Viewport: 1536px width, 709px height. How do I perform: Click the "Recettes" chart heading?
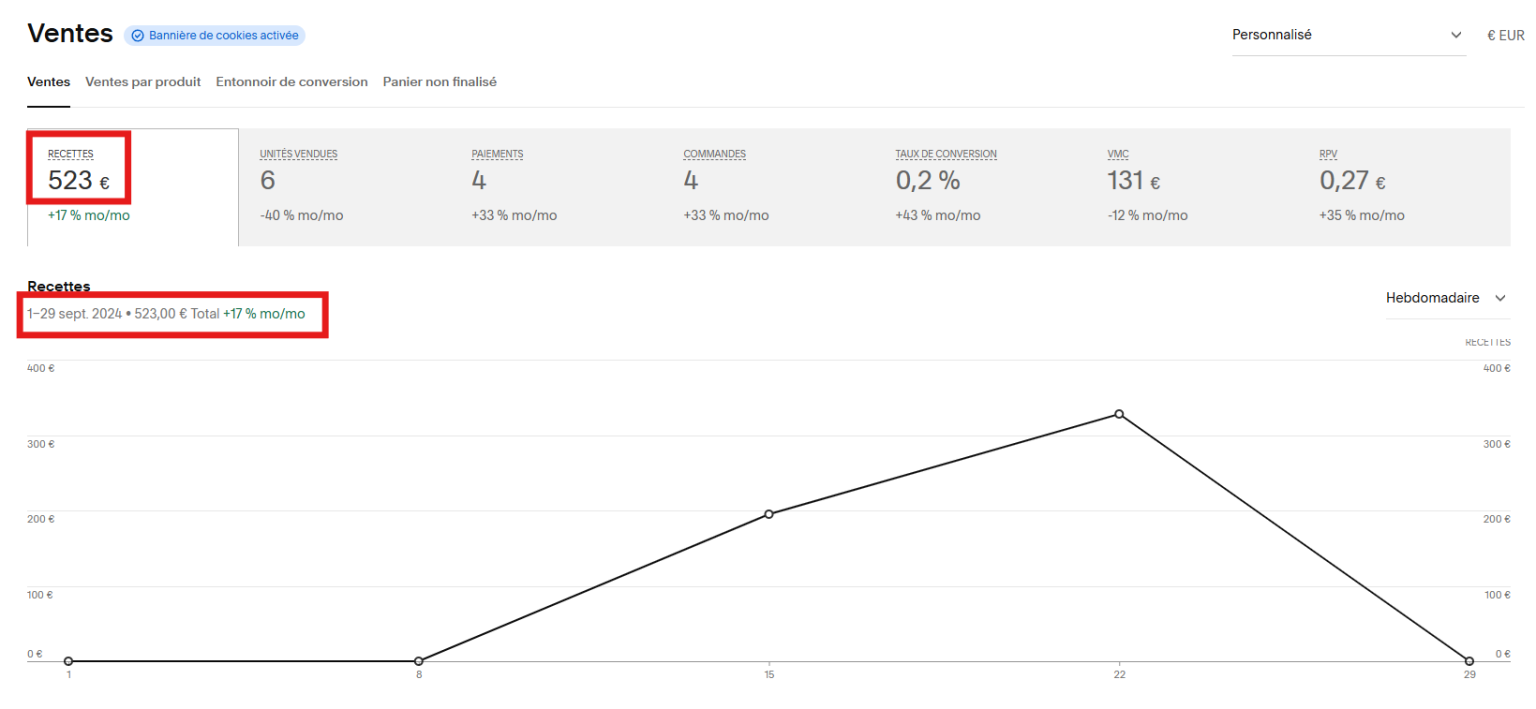[58, 286]
